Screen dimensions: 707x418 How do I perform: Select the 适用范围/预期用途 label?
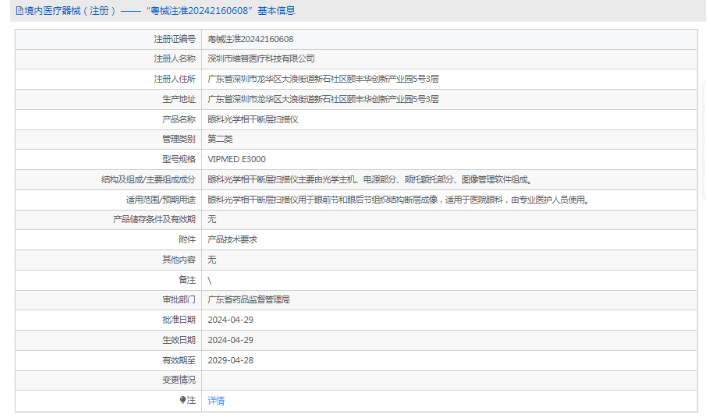click(161, 200)
